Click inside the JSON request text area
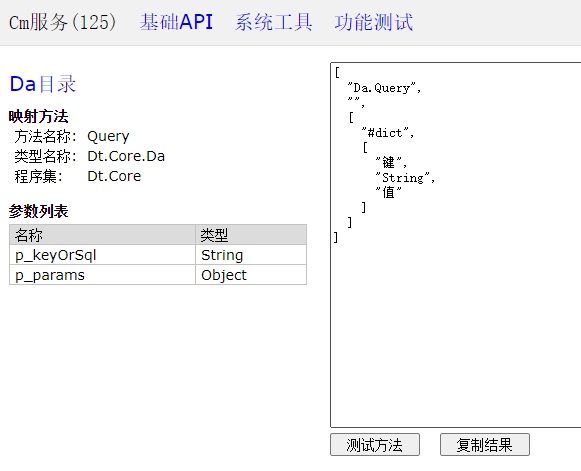 tap(456, 245)
